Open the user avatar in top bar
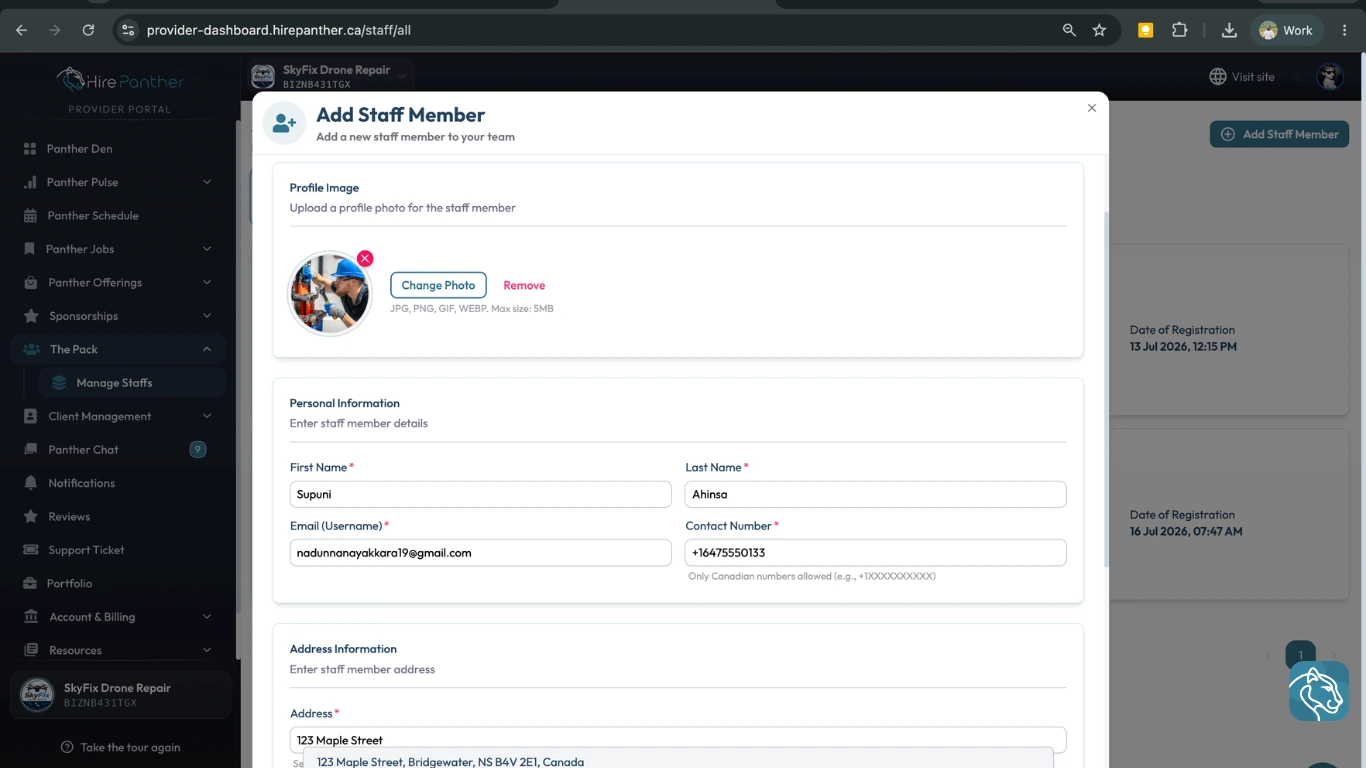This screenshot has height=768, width=1366. (x=1329, y=77)
